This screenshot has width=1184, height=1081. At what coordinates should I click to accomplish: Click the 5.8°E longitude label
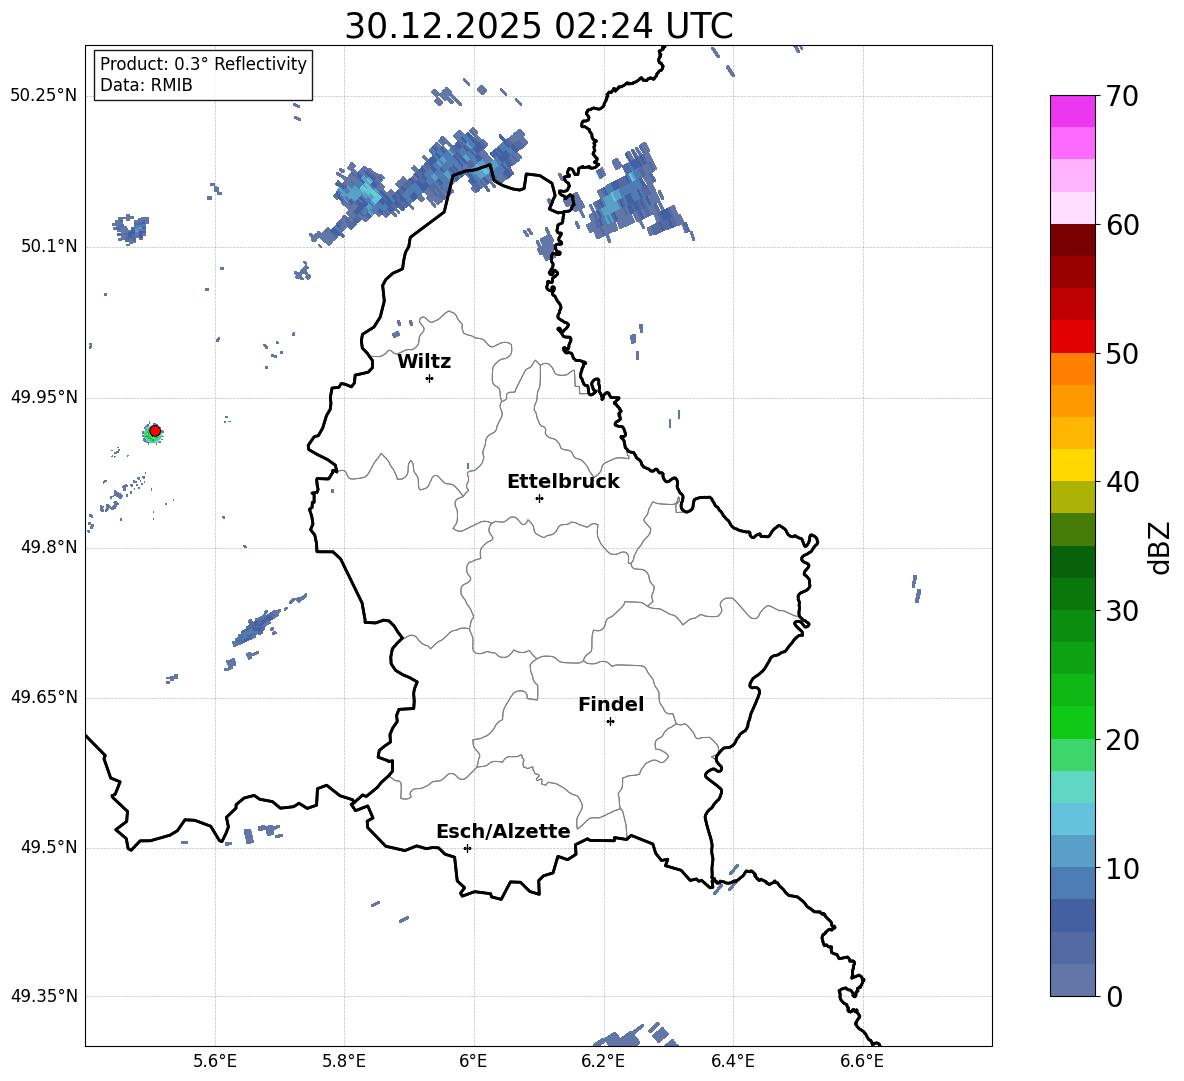click(344, 1061)
